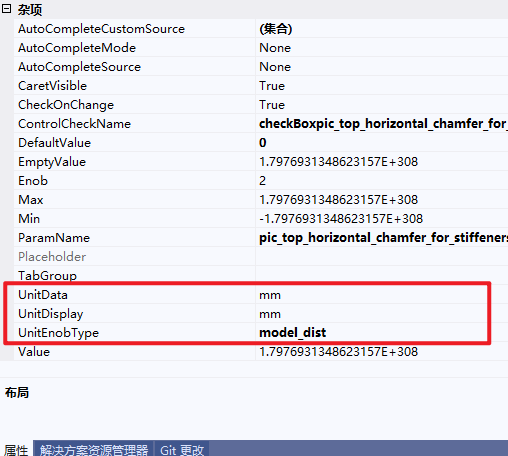The image size is (508, 456).
Task: Open the 解决方案资源管理器 tab
Action: pos(94,449)
